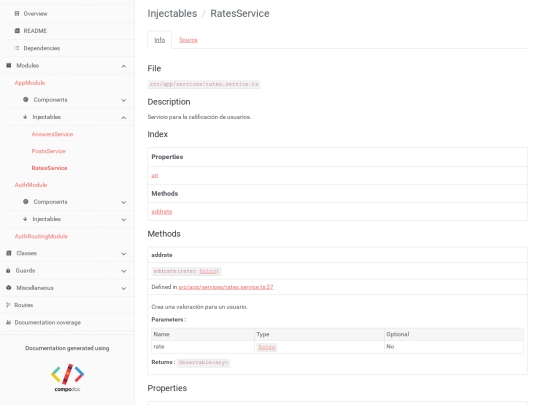Click the compodoc logo
The image size is (540, 405).
(x=68, y=377)
